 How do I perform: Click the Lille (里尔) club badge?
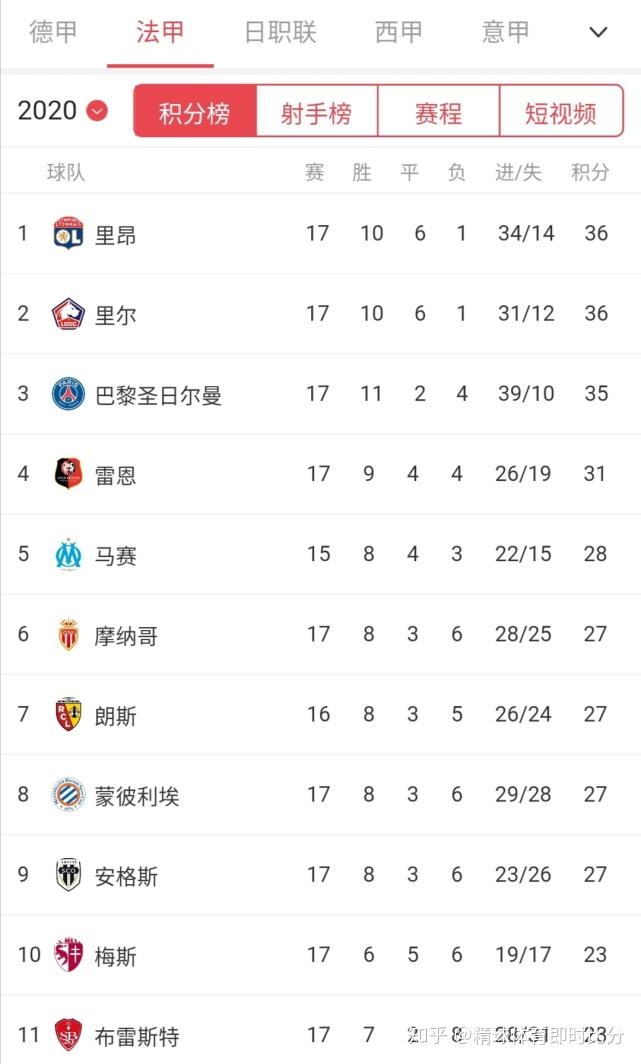click(x=67, y=313)
